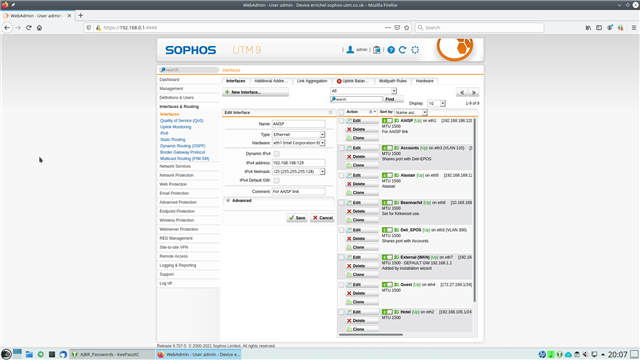Open the Type Ethernet dropdown

coord(298,134)
